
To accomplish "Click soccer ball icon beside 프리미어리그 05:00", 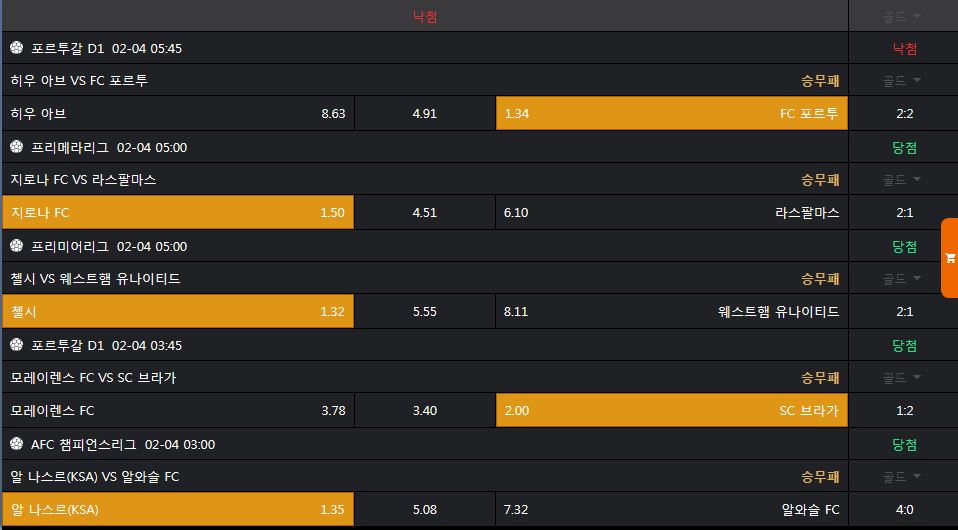I will 17,246.
